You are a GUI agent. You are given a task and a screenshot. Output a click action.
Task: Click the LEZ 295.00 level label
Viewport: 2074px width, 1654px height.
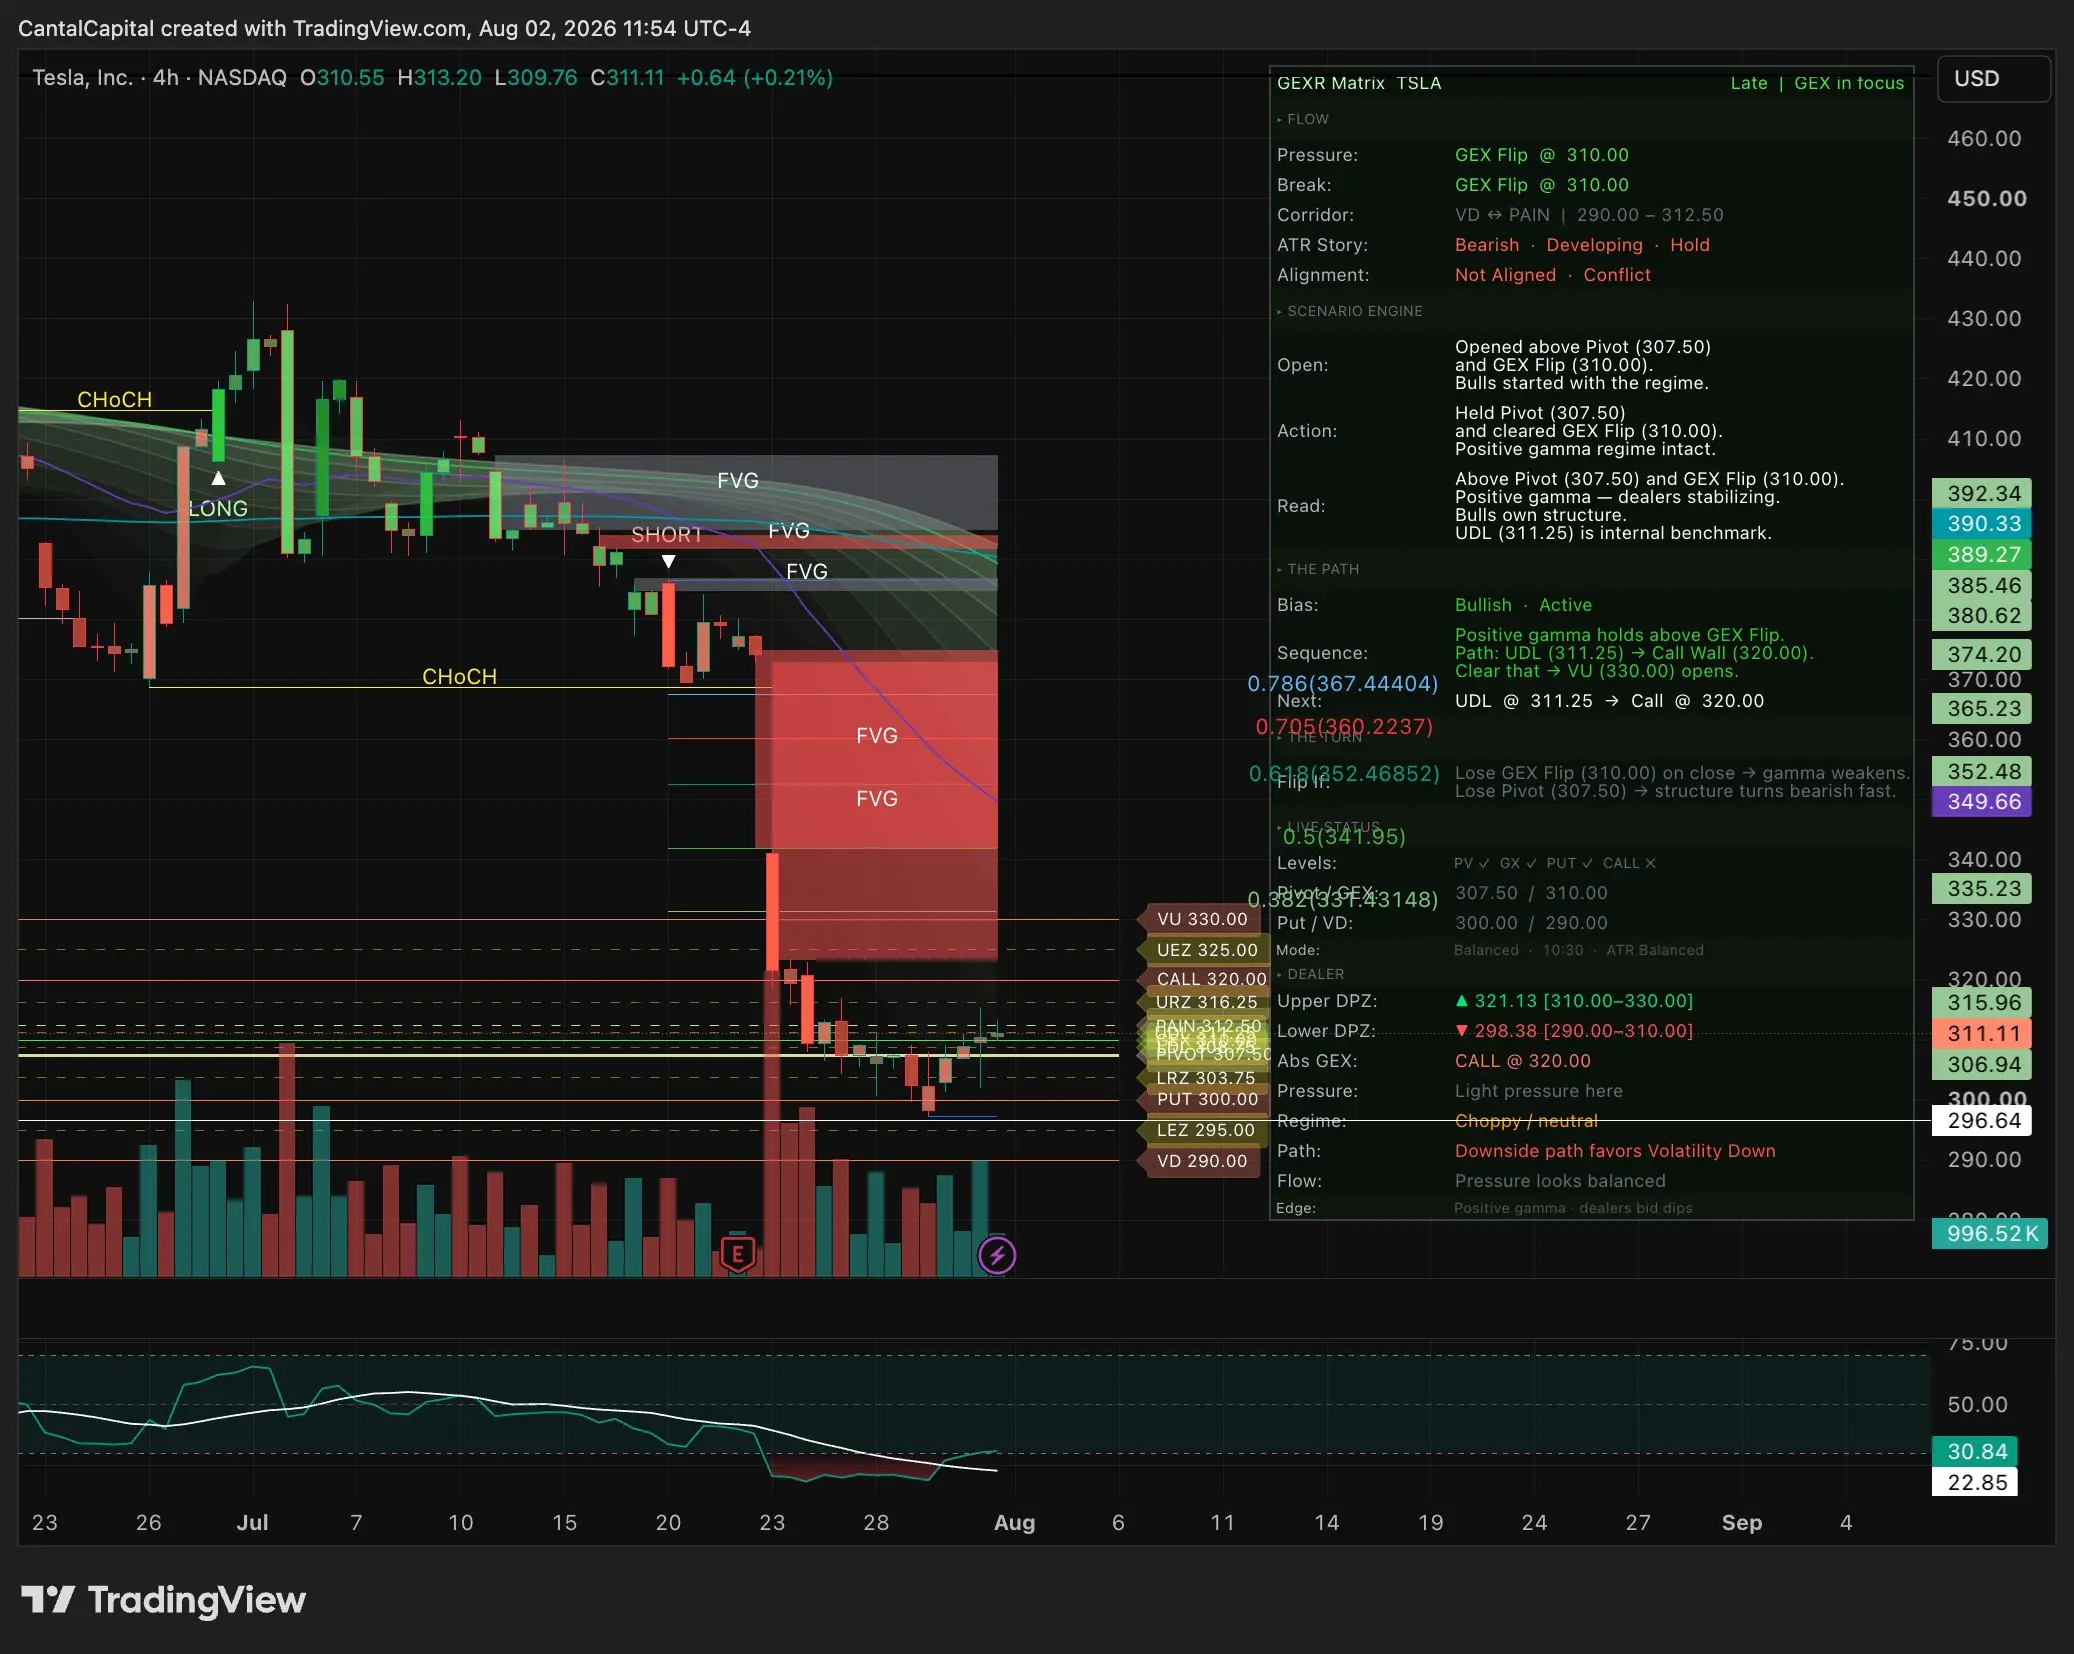pos(1205,1130)
